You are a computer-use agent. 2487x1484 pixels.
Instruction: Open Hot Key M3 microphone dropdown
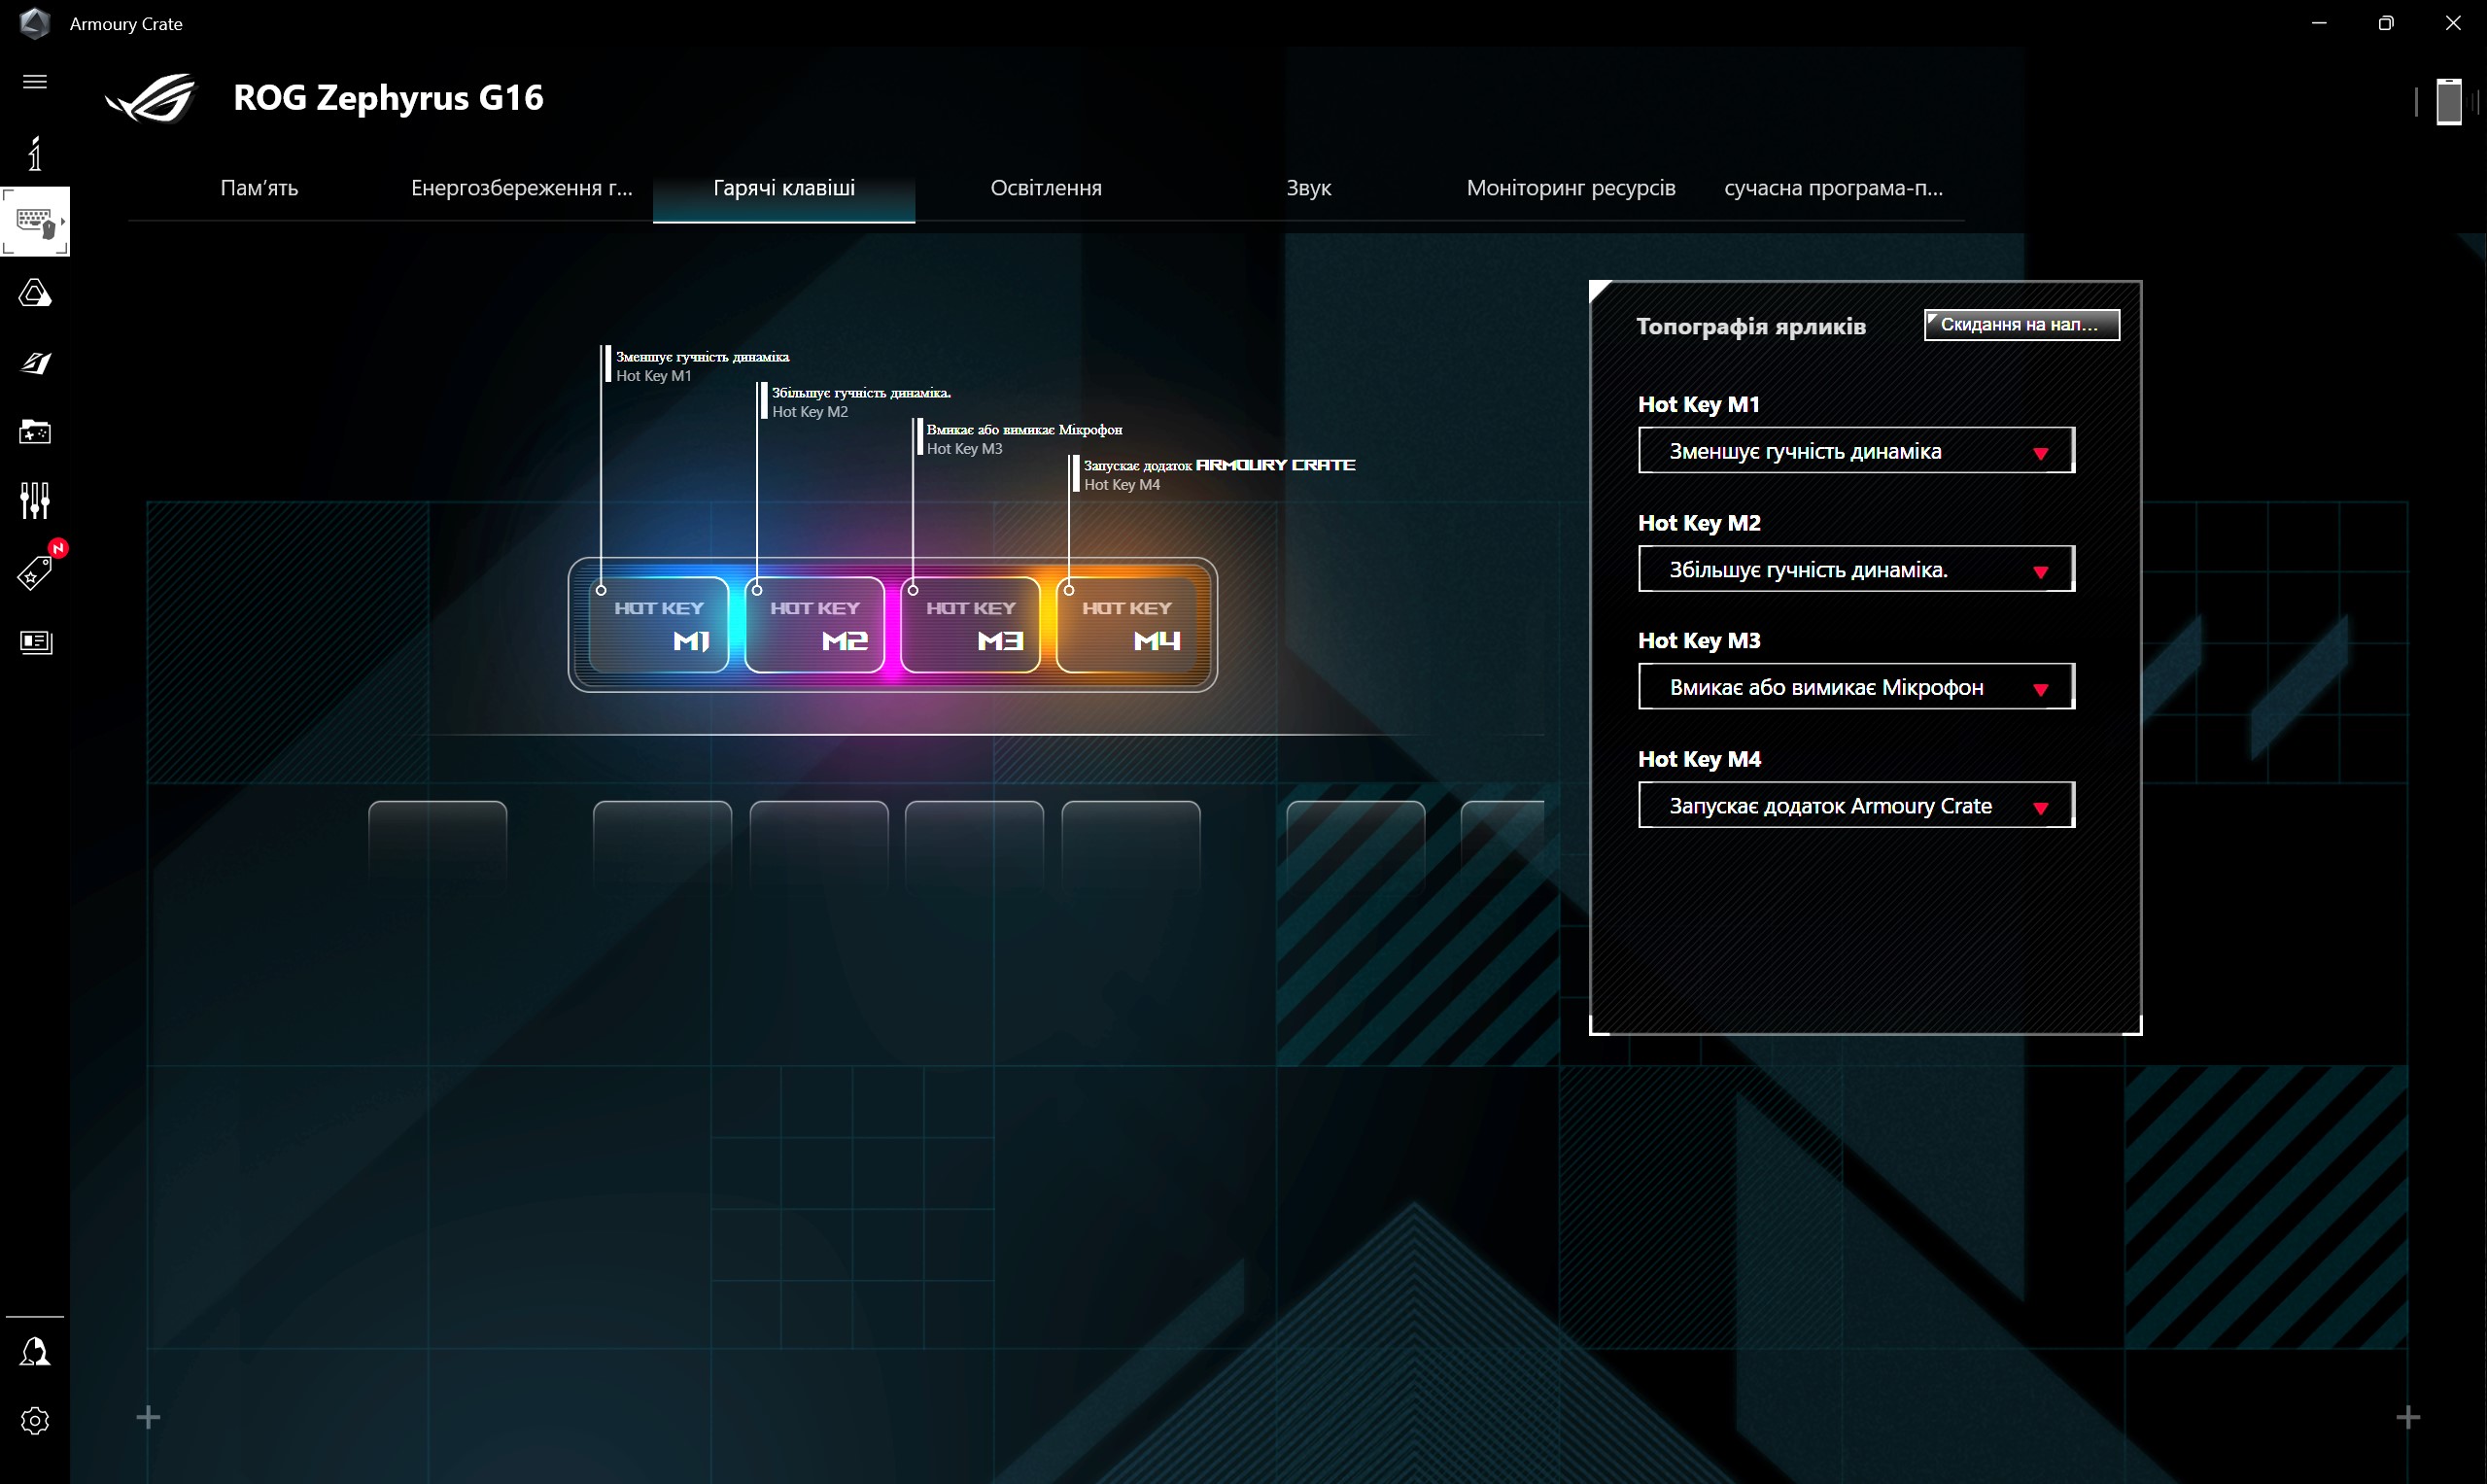1855,687
